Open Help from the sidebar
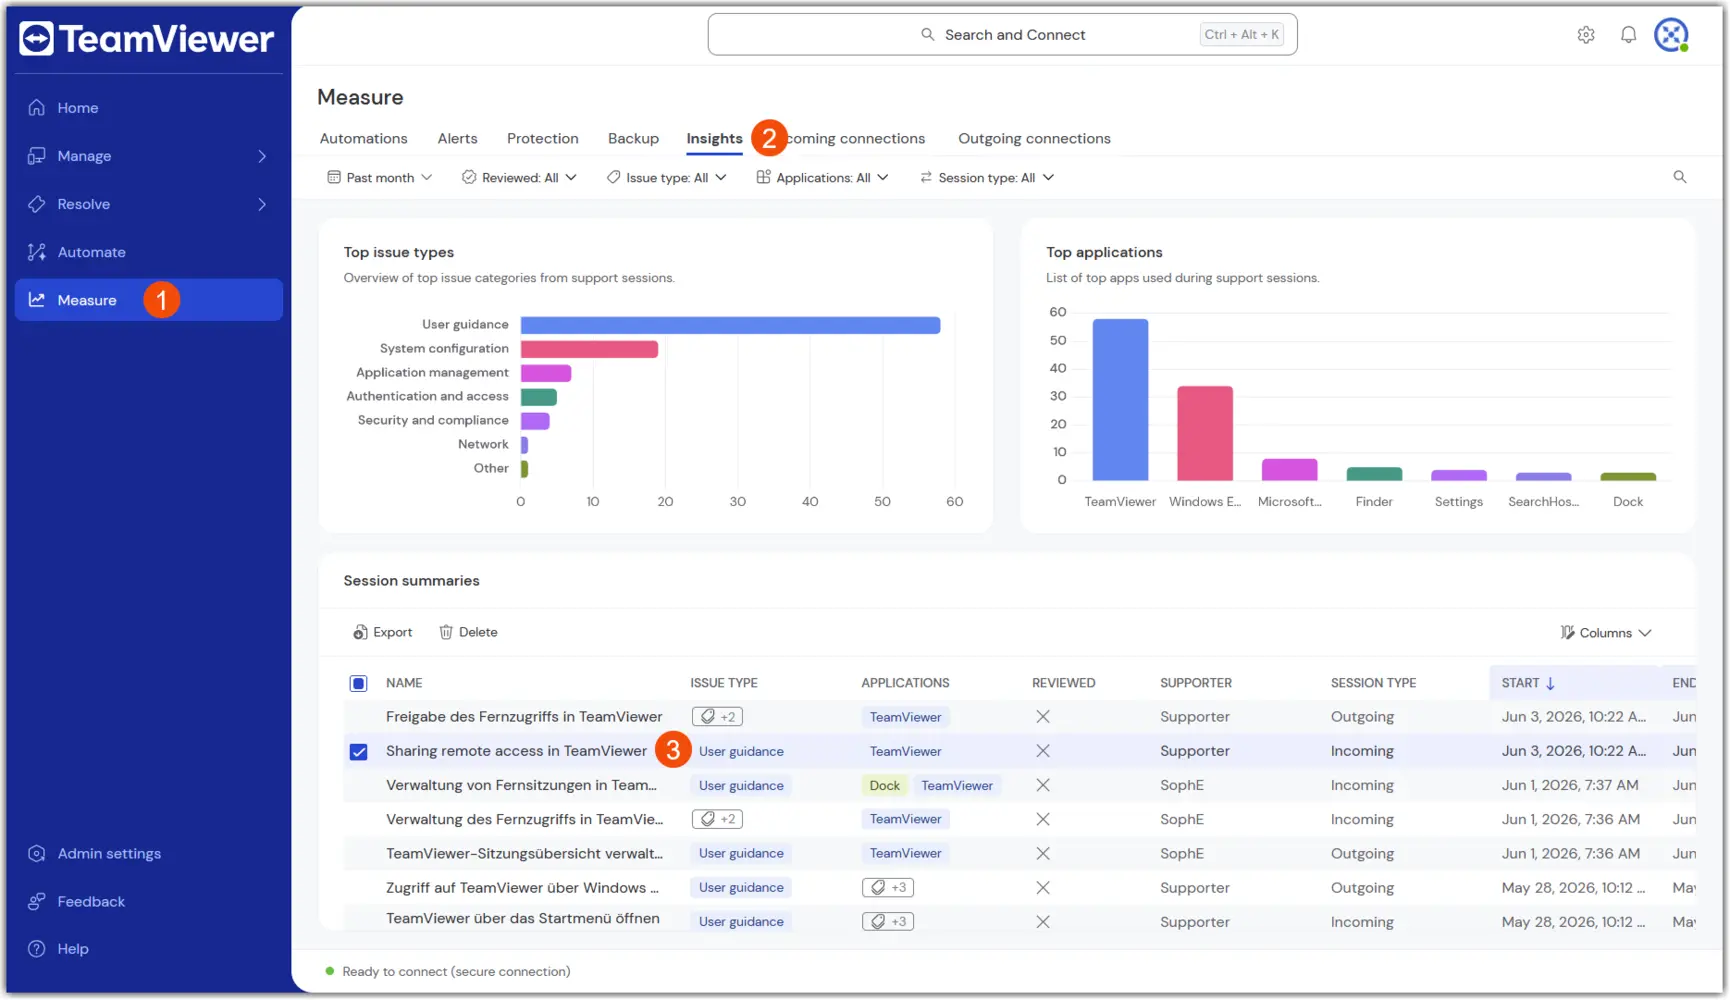 [x=72, y=949]
